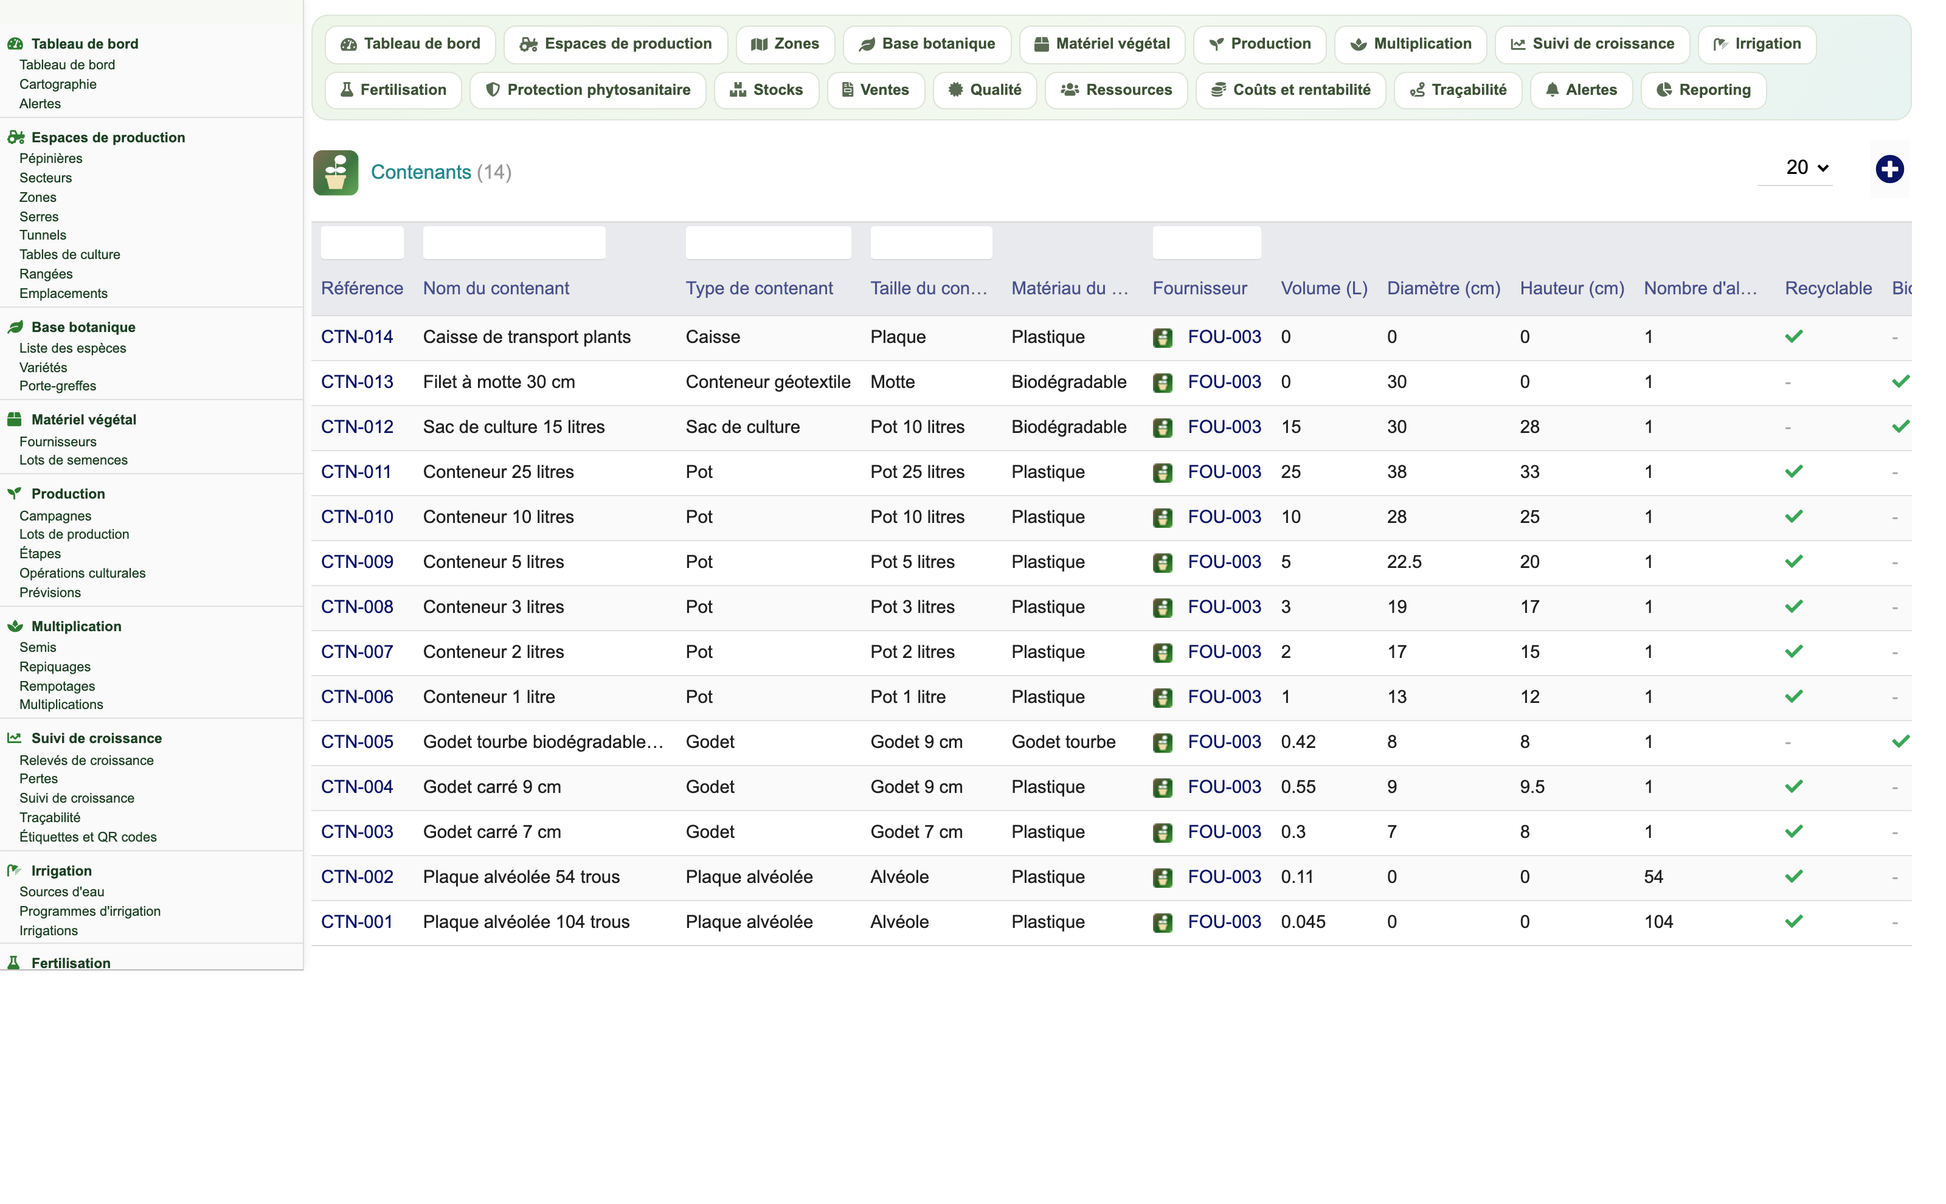Click the Production sidebar seedling icon
Viewport: 1946px width, 1204px height.
pos(15,493)
